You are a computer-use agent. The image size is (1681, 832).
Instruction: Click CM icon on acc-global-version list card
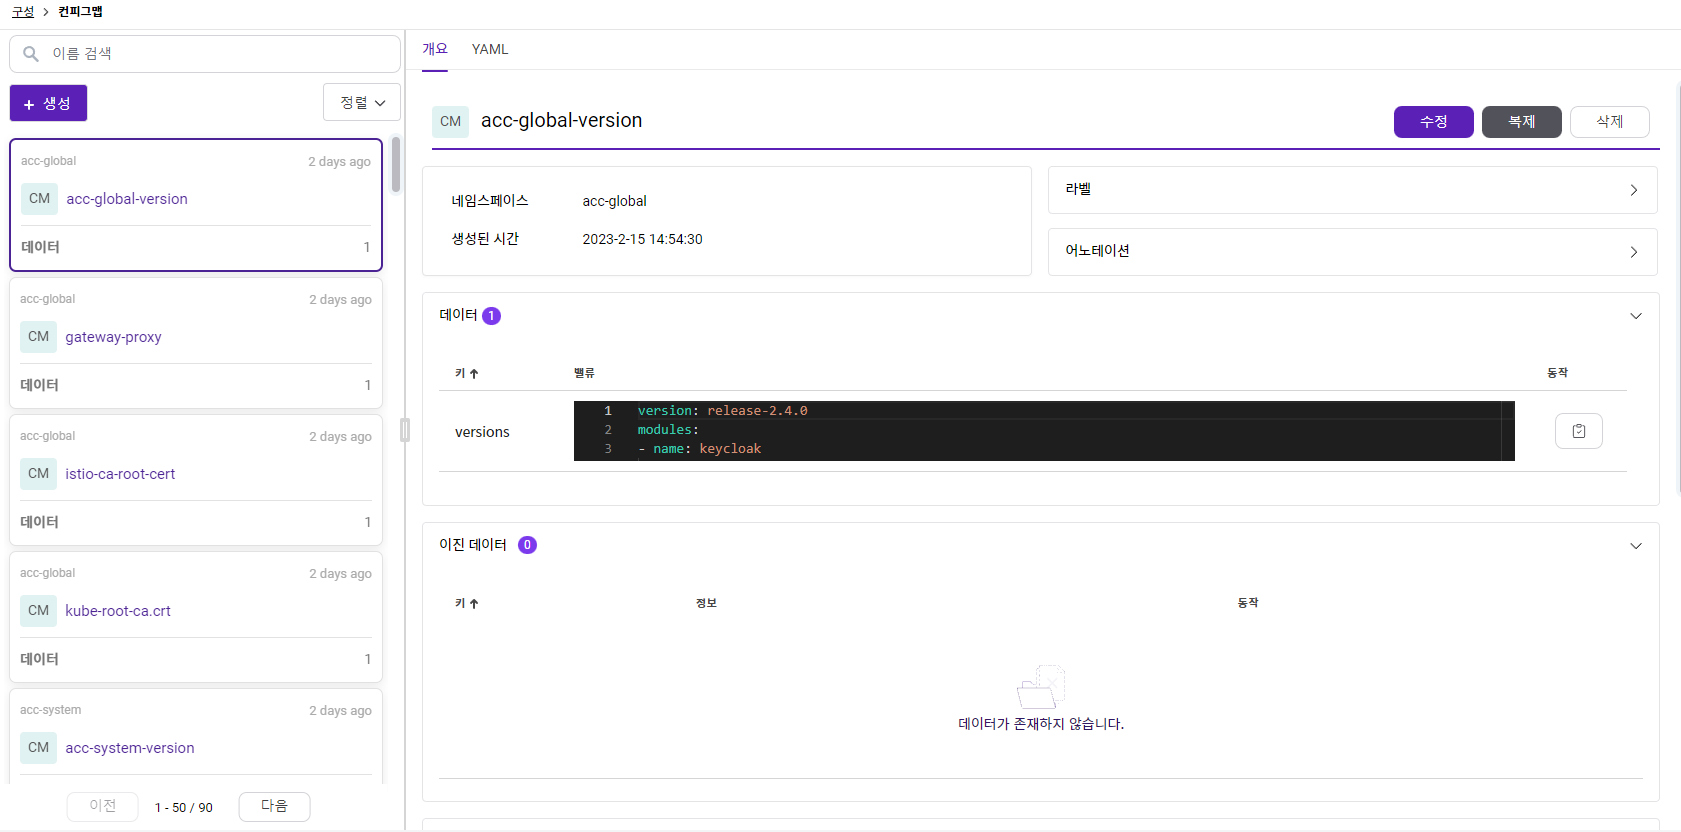click(x=39, y=199)
